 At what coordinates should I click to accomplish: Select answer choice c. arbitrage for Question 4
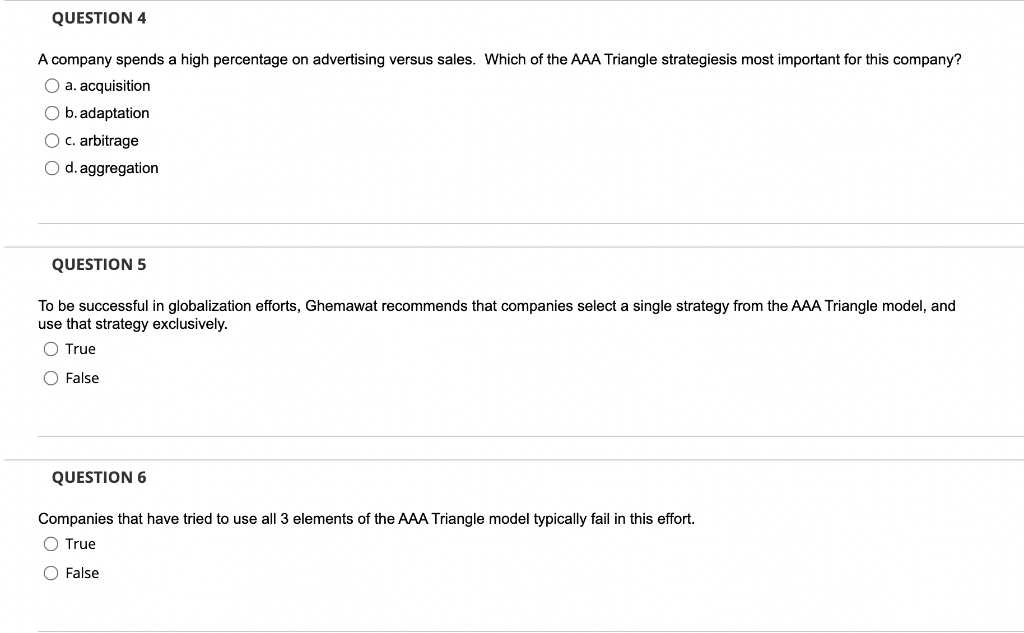[x=51, y=140]
